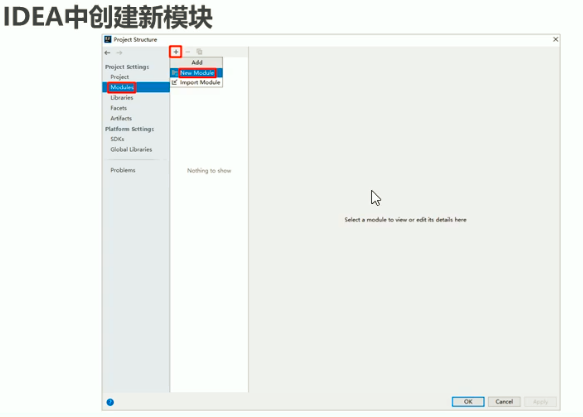Dismiss the dialog with Cancel

pos(504,402)
